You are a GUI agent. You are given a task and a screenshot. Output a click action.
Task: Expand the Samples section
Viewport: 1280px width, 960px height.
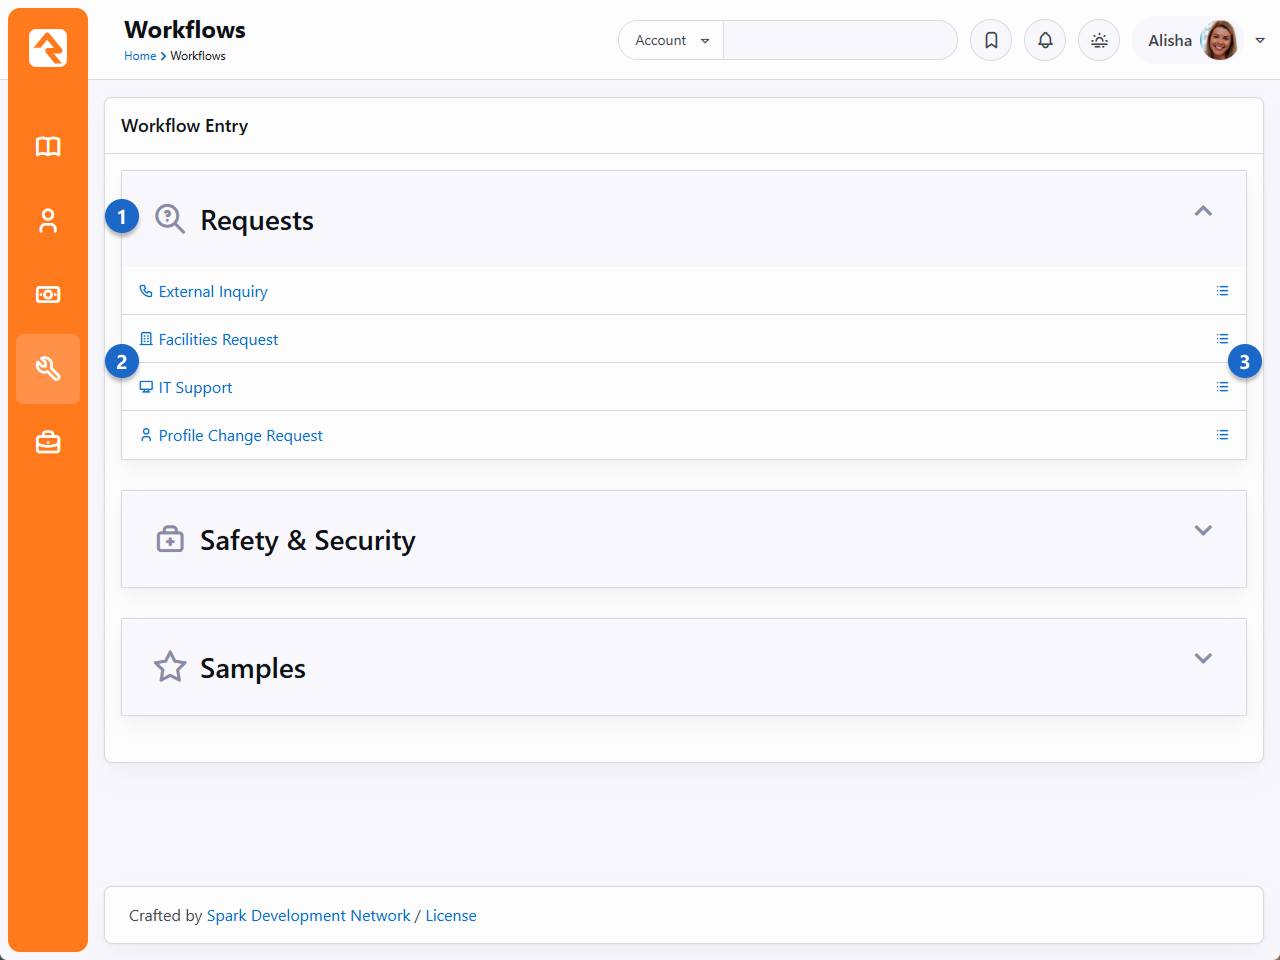point(1203,658)
